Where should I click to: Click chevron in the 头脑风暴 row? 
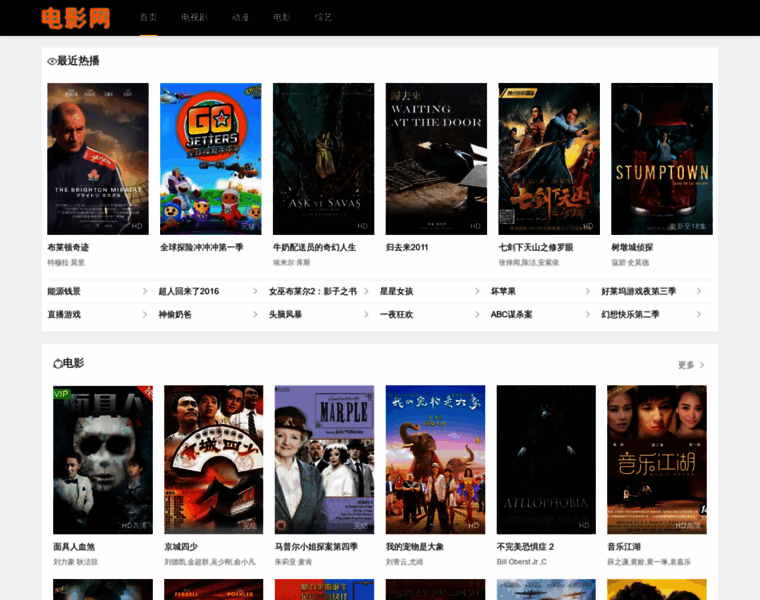pos(366,315)
